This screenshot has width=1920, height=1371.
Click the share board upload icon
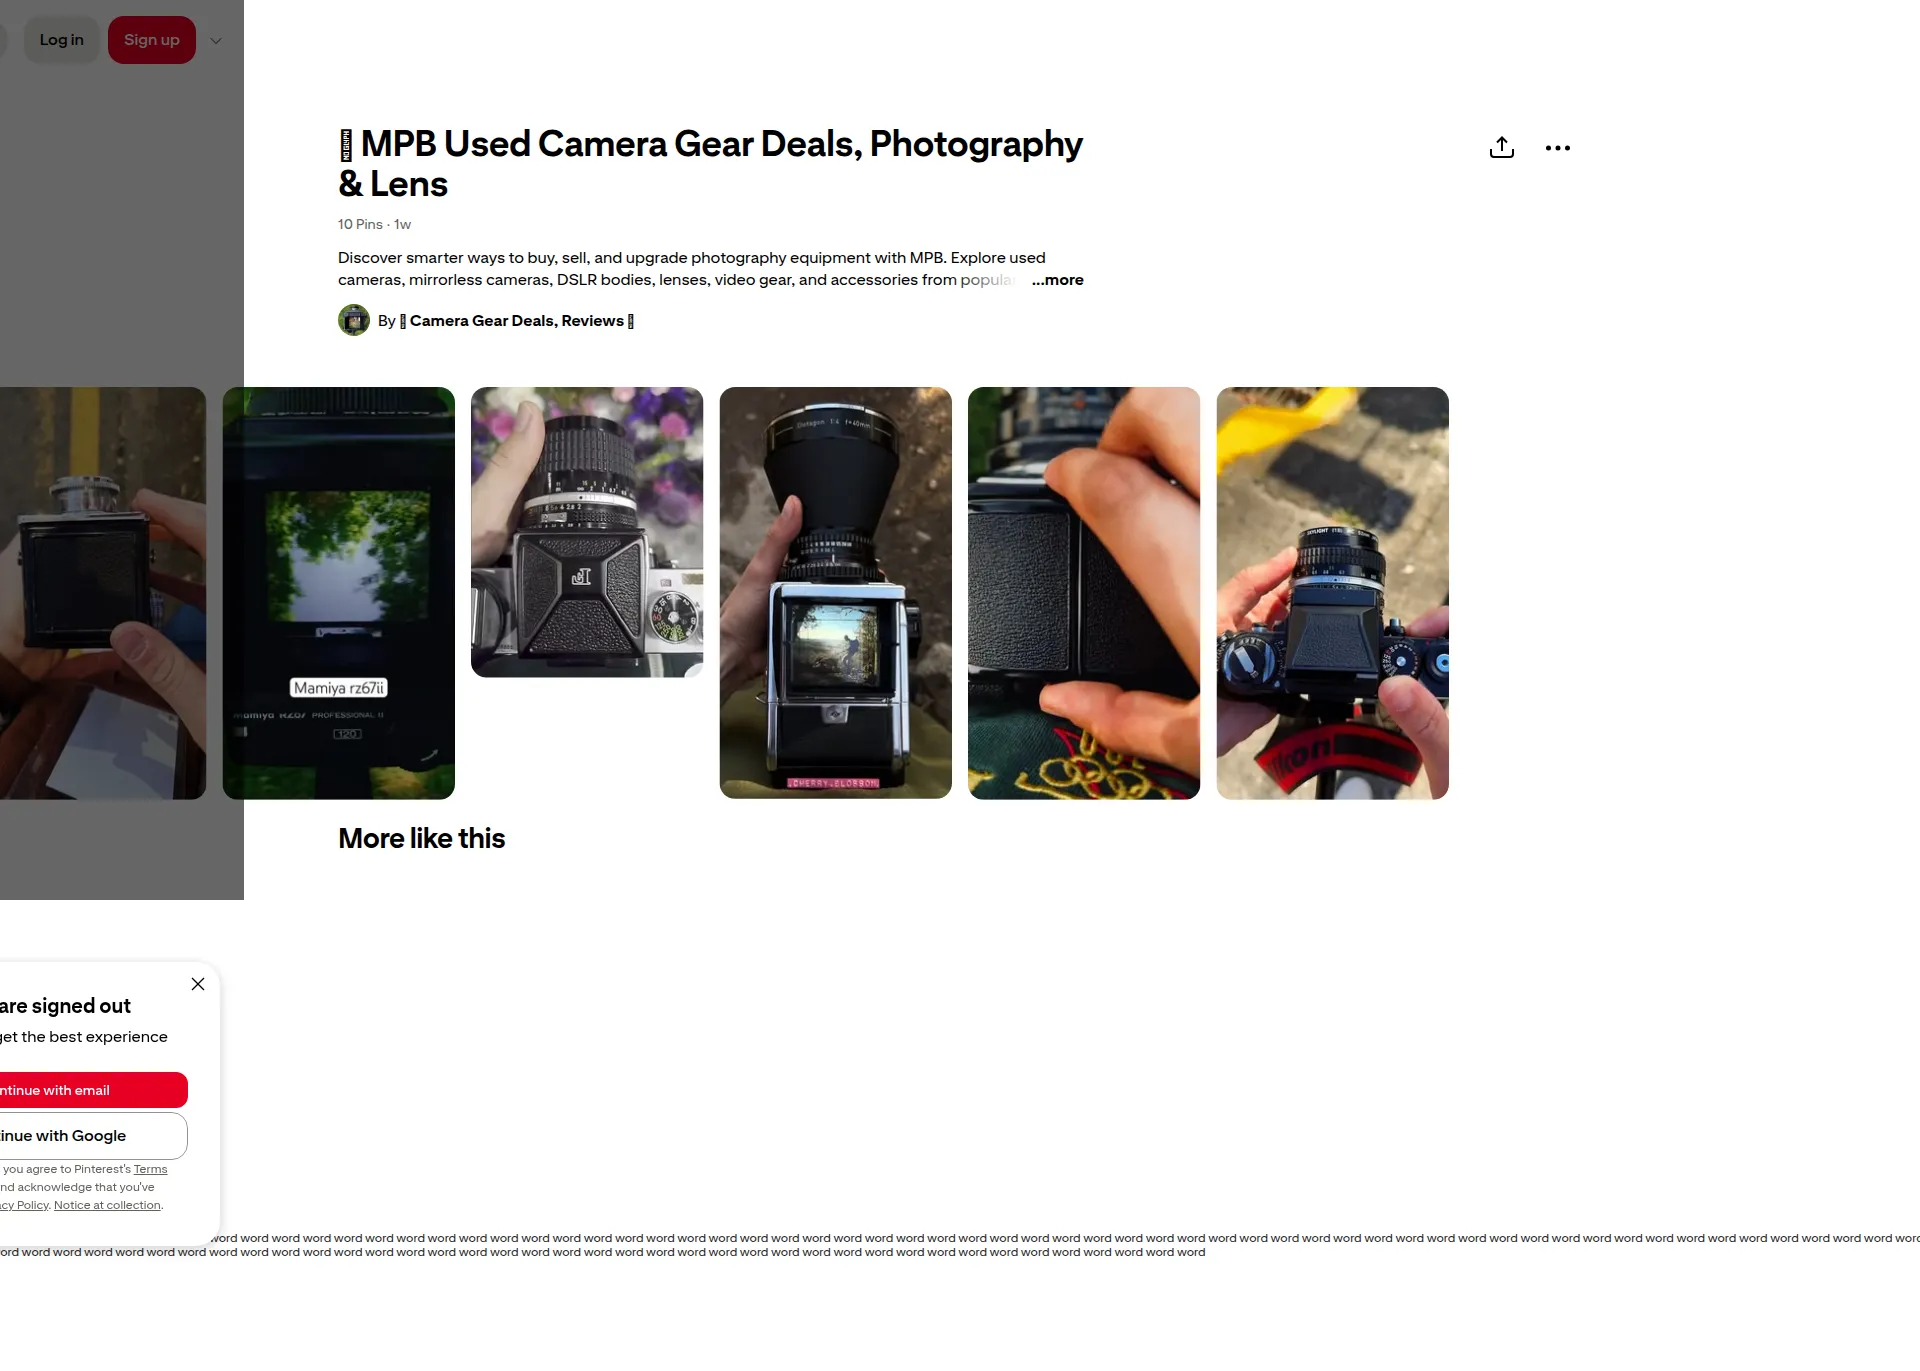coord(1501,148)
